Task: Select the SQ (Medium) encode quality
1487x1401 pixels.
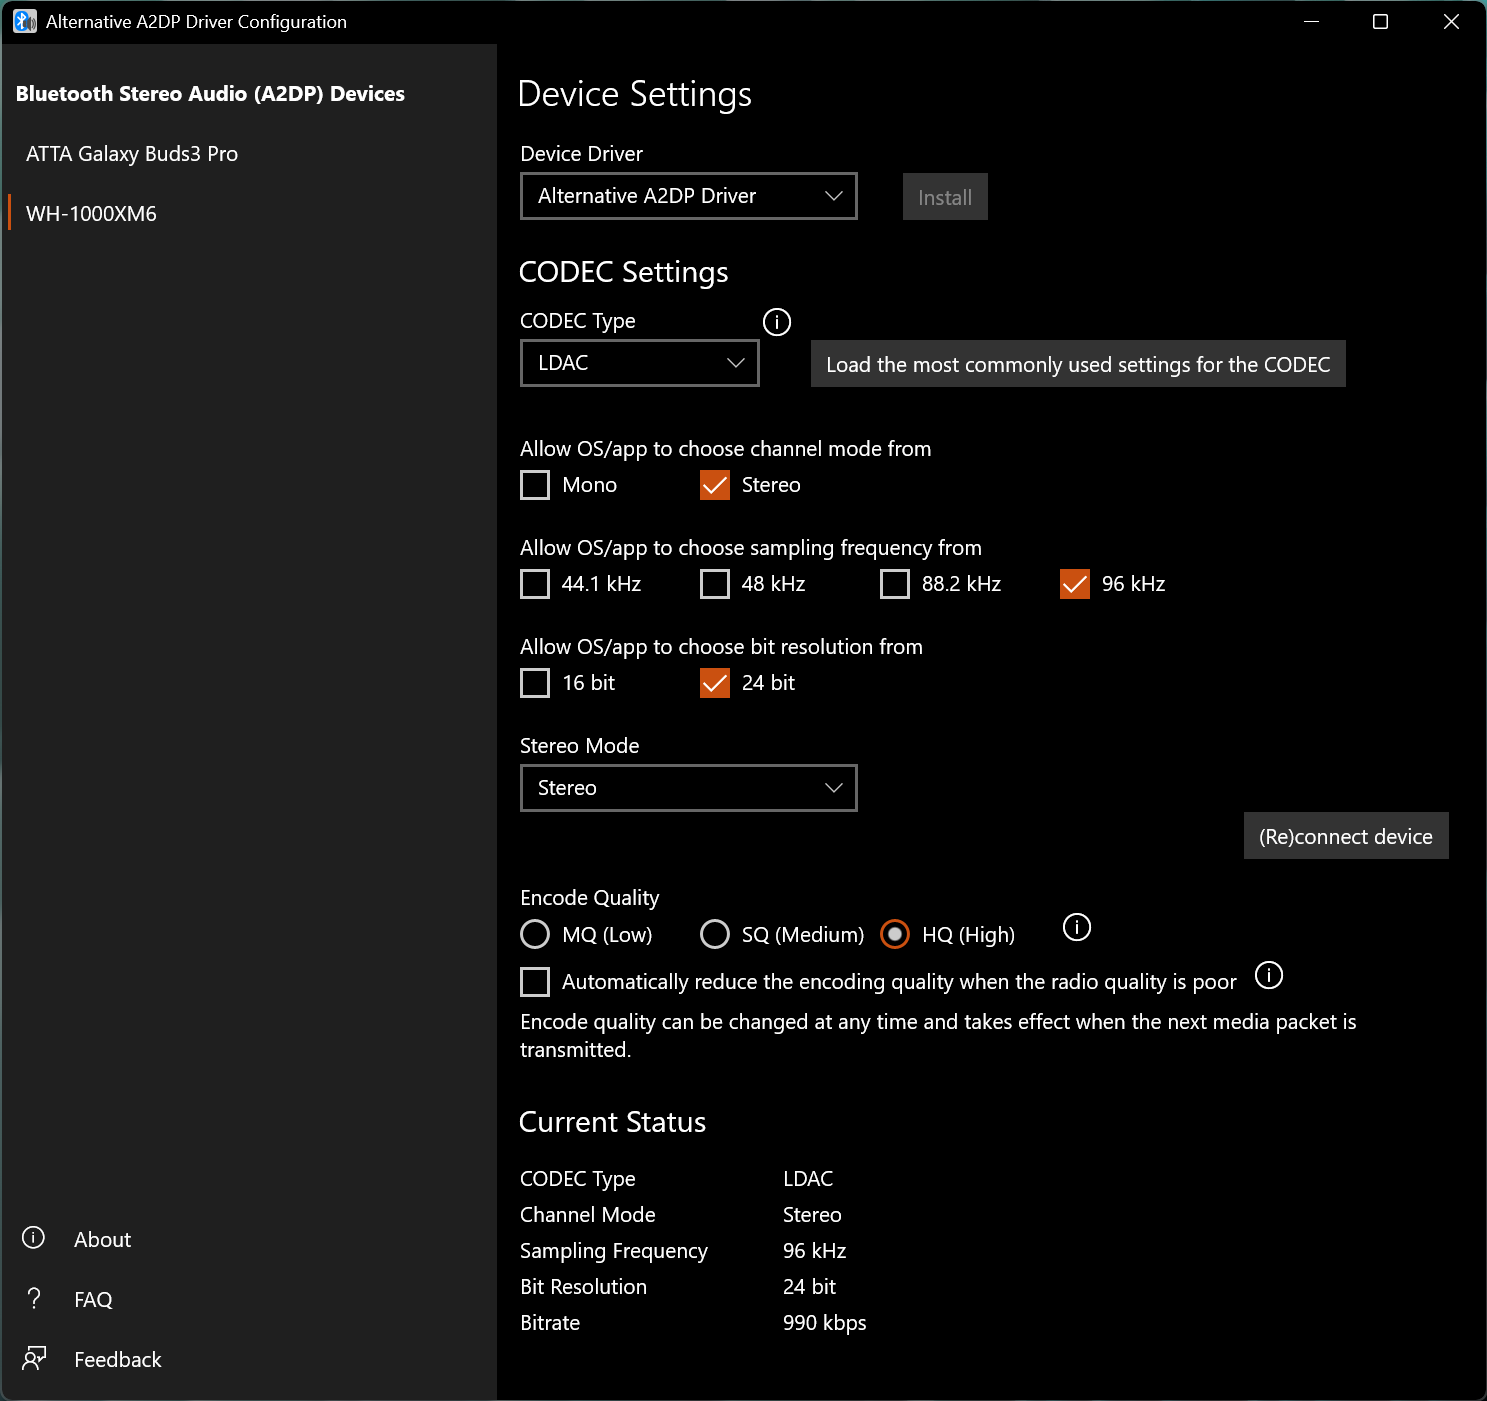Action: click(715, 934)
